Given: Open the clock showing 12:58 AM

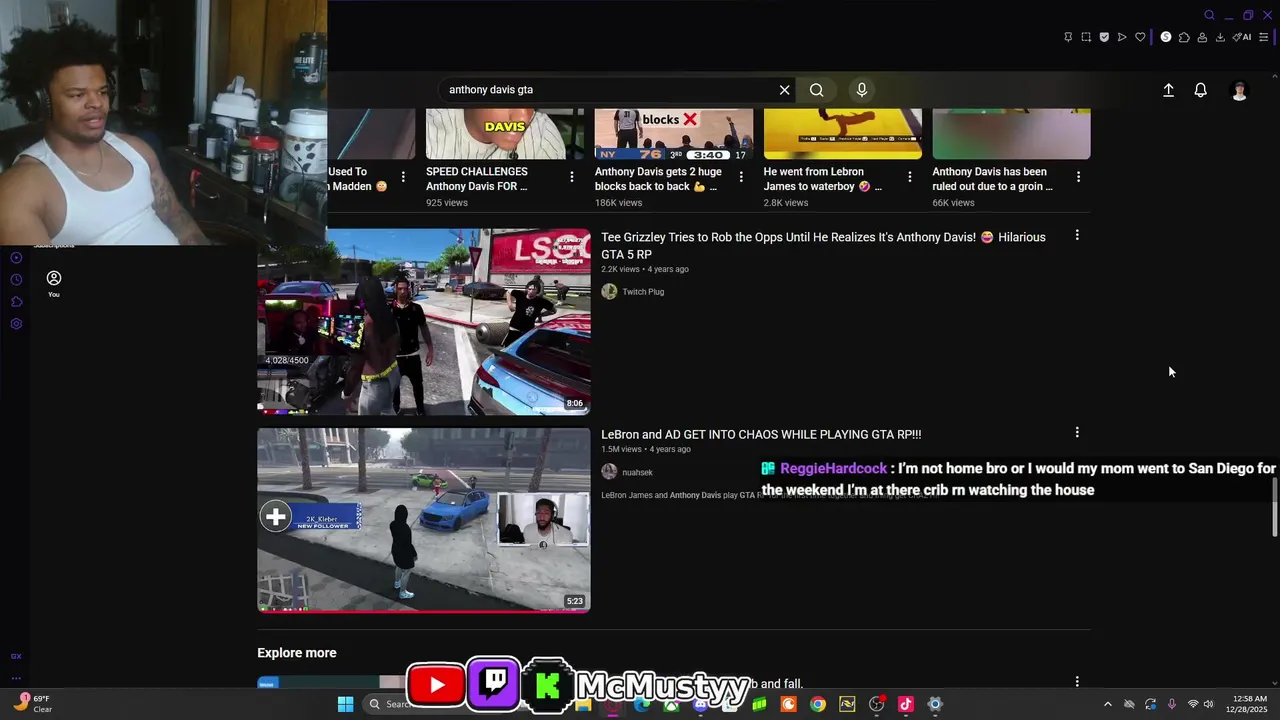Looking at the screenshot, I should (1247, 704).
